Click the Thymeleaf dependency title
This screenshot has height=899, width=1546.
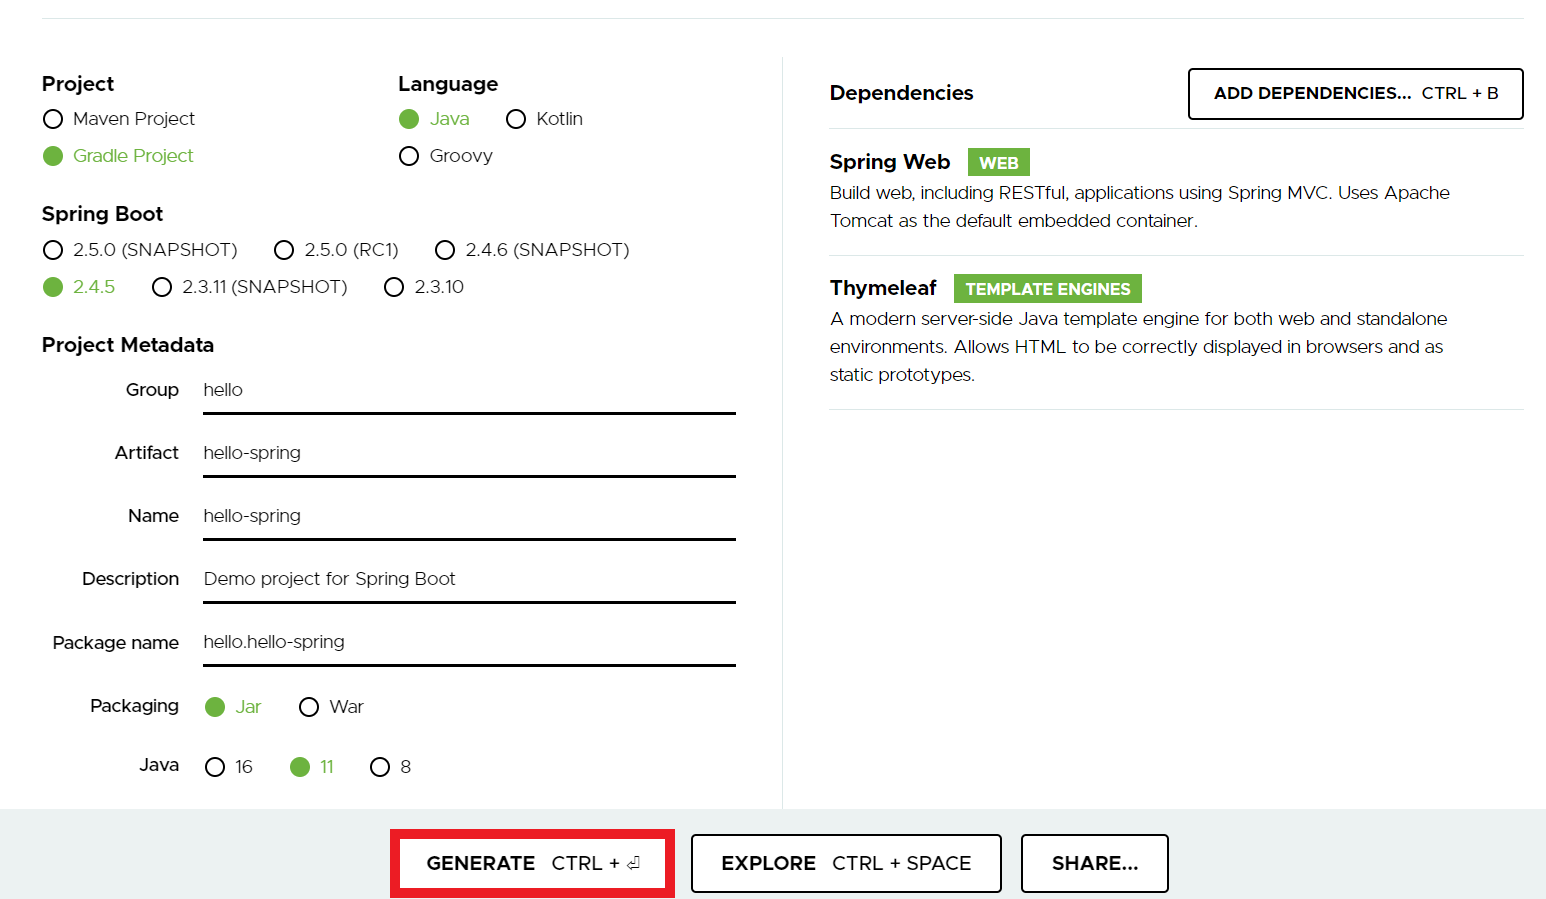point(883,288)
